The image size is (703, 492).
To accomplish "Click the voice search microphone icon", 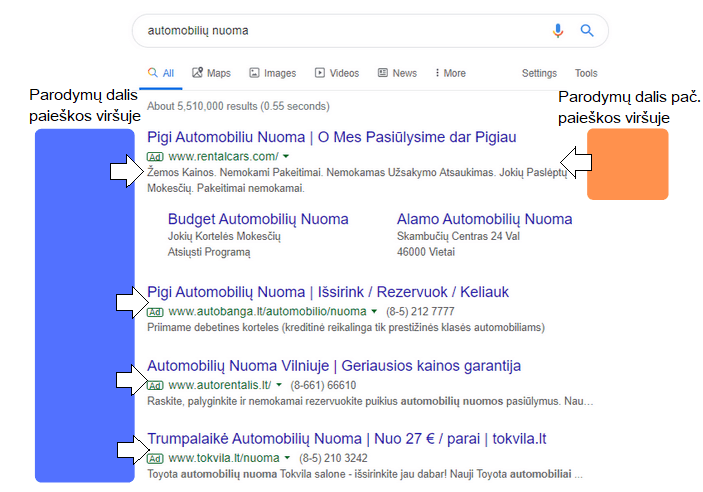I will coord(558,30).
